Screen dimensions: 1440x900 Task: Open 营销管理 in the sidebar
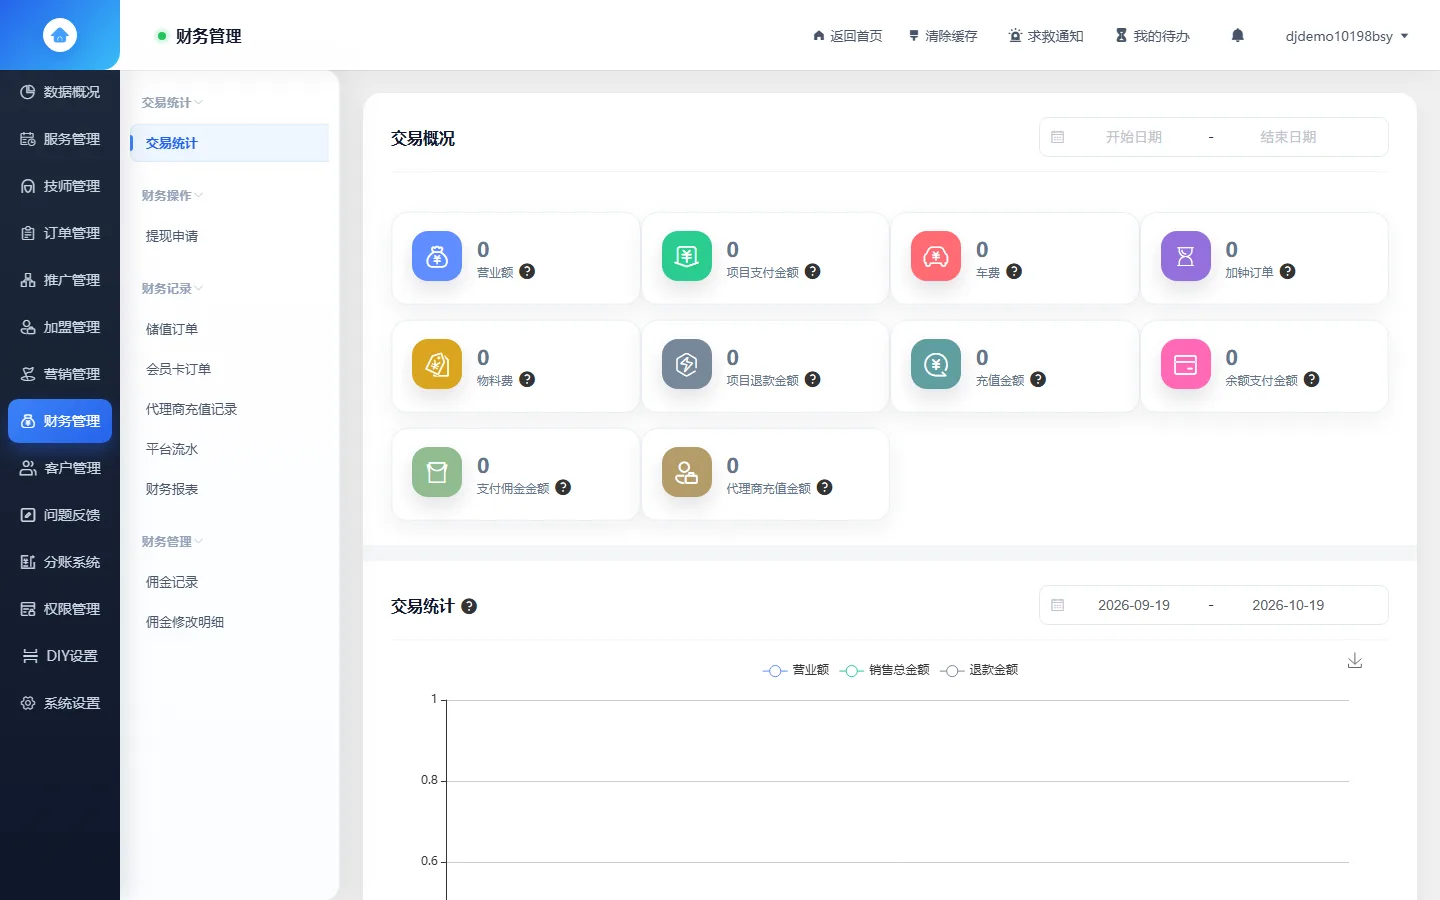pos(60,374)
